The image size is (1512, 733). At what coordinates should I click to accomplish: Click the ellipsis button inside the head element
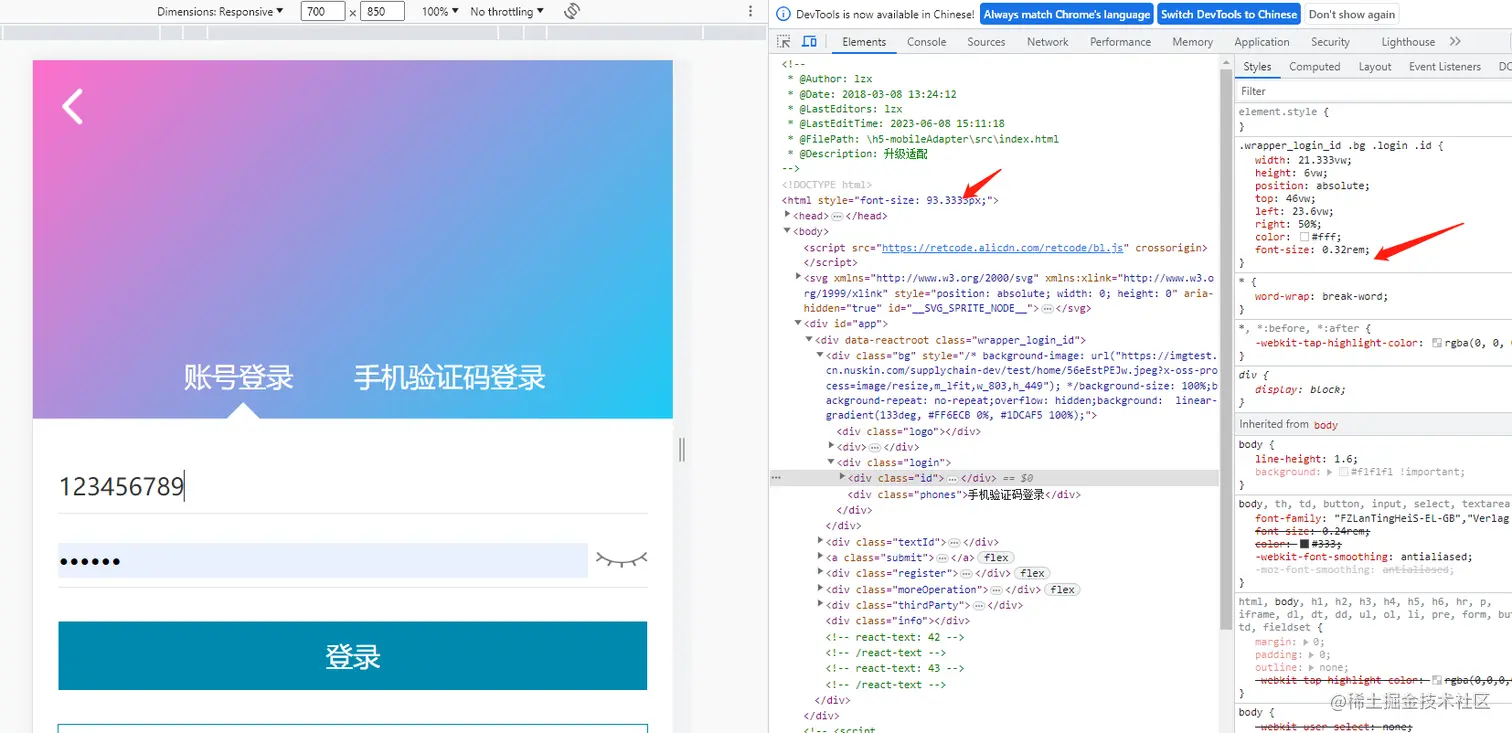(836, 215)
